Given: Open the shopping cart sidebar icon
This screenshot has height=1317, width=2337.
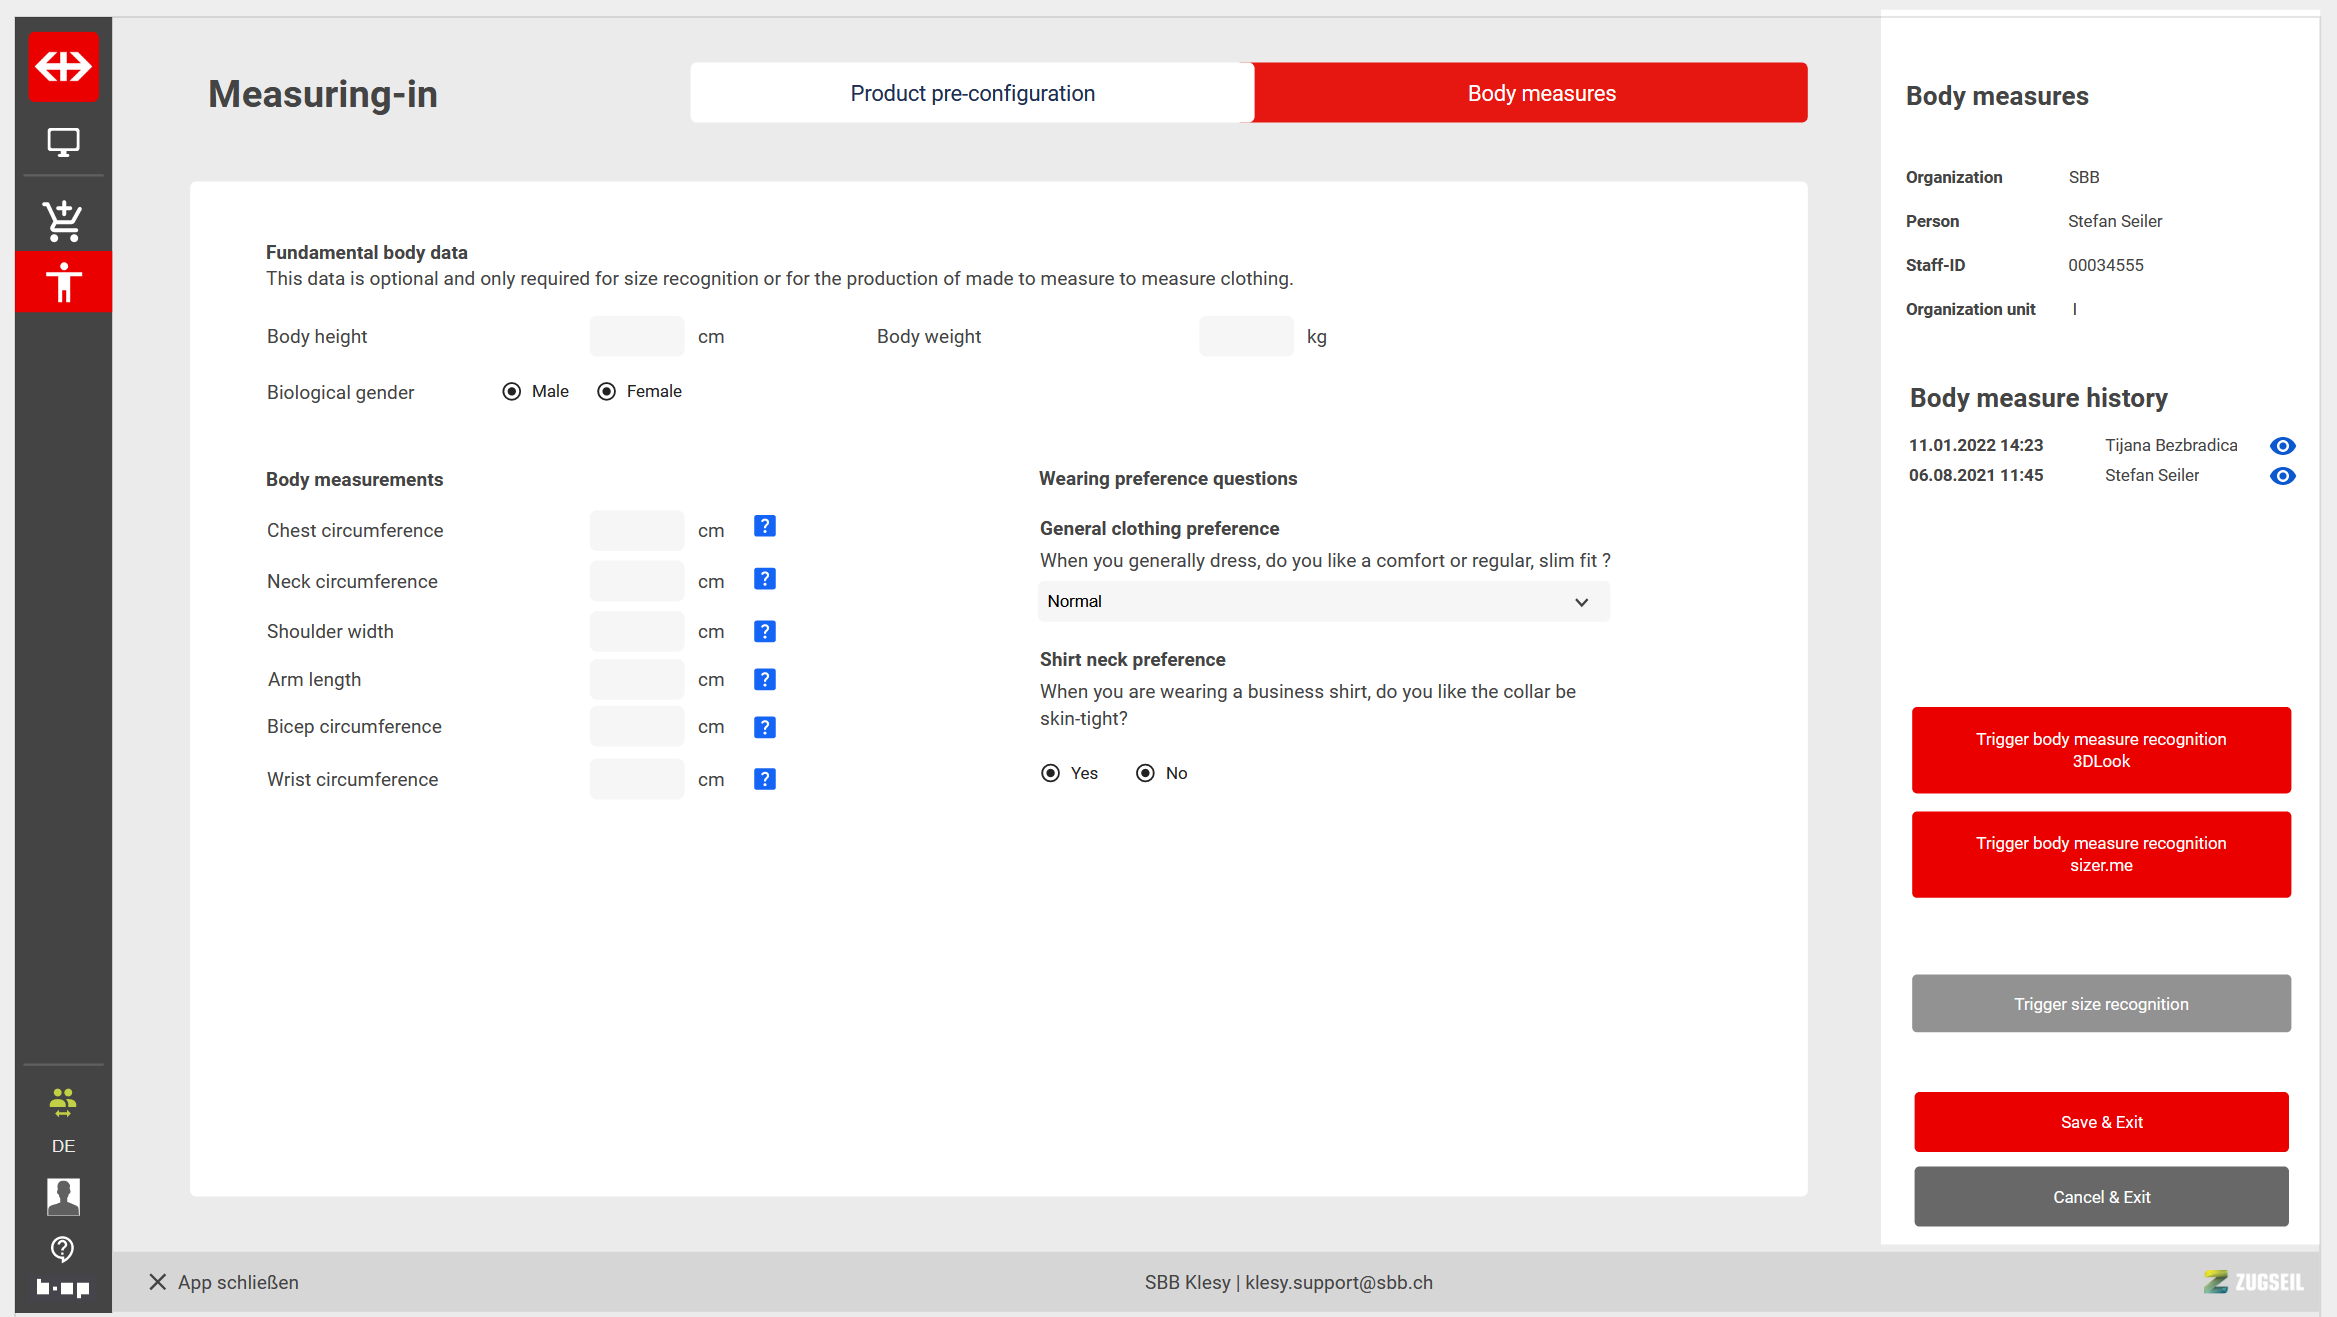Looking at the screenshot, I should tap(63, 221).
